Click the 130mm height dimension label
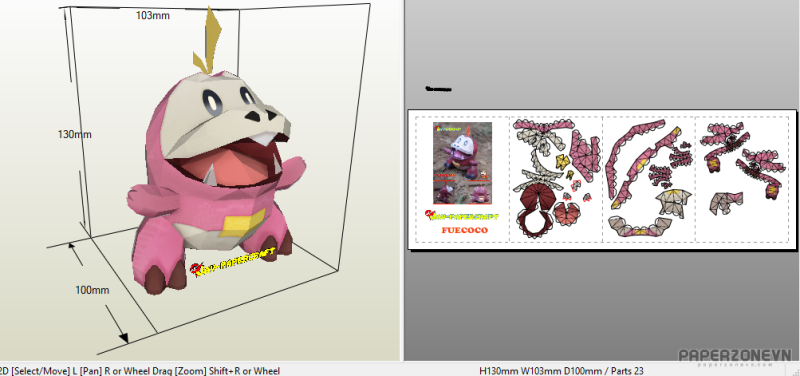800x376 pixels. click(x=74, y=135)
